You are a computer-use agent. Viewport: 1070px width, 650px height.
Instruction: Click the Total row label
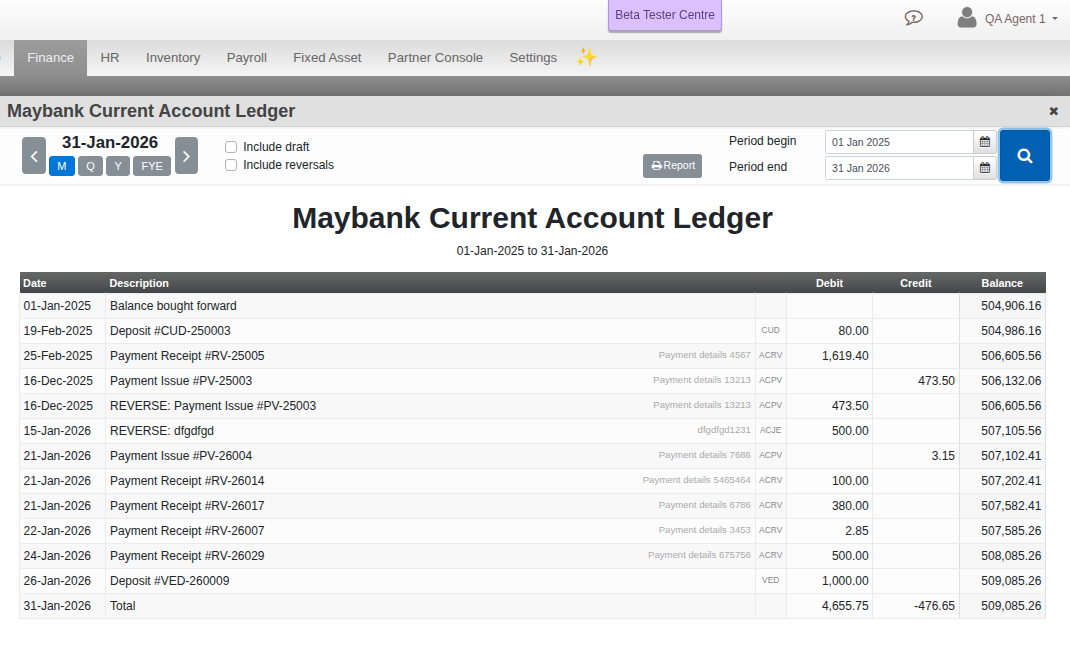coord(123,606)
